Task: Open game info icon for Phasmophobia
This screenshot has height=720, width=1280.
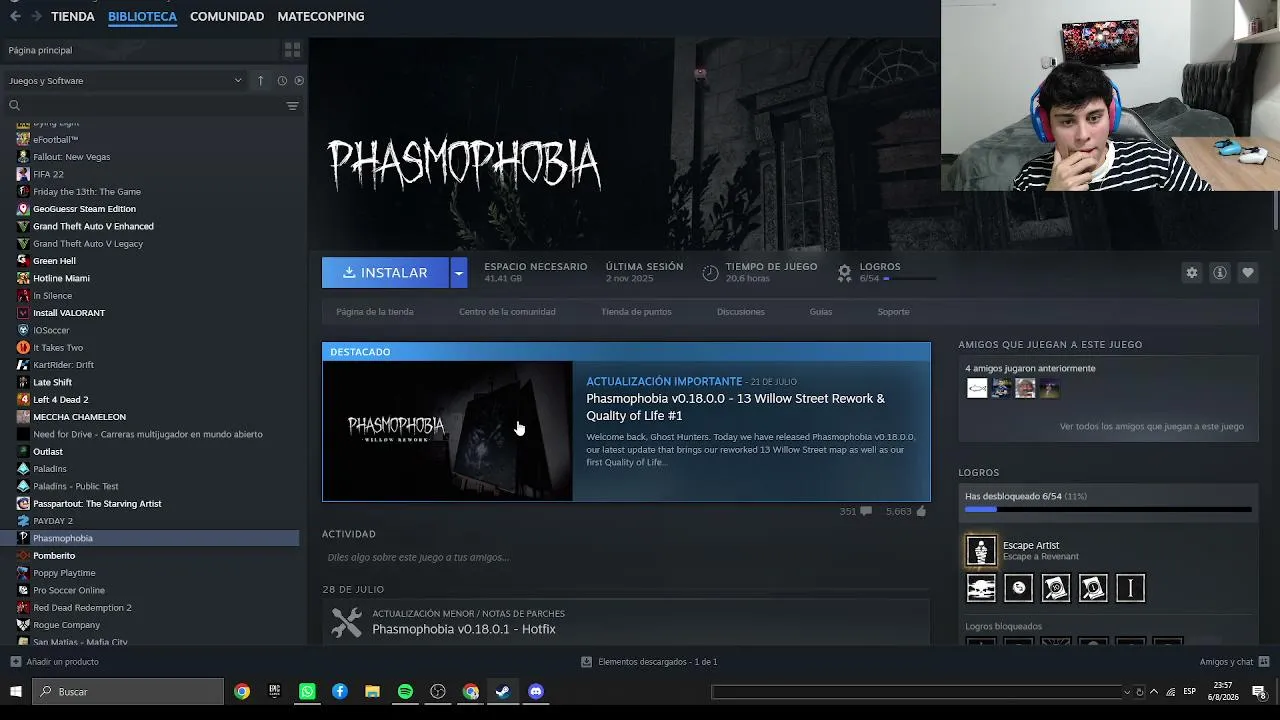Action: tap(1219, 273)
